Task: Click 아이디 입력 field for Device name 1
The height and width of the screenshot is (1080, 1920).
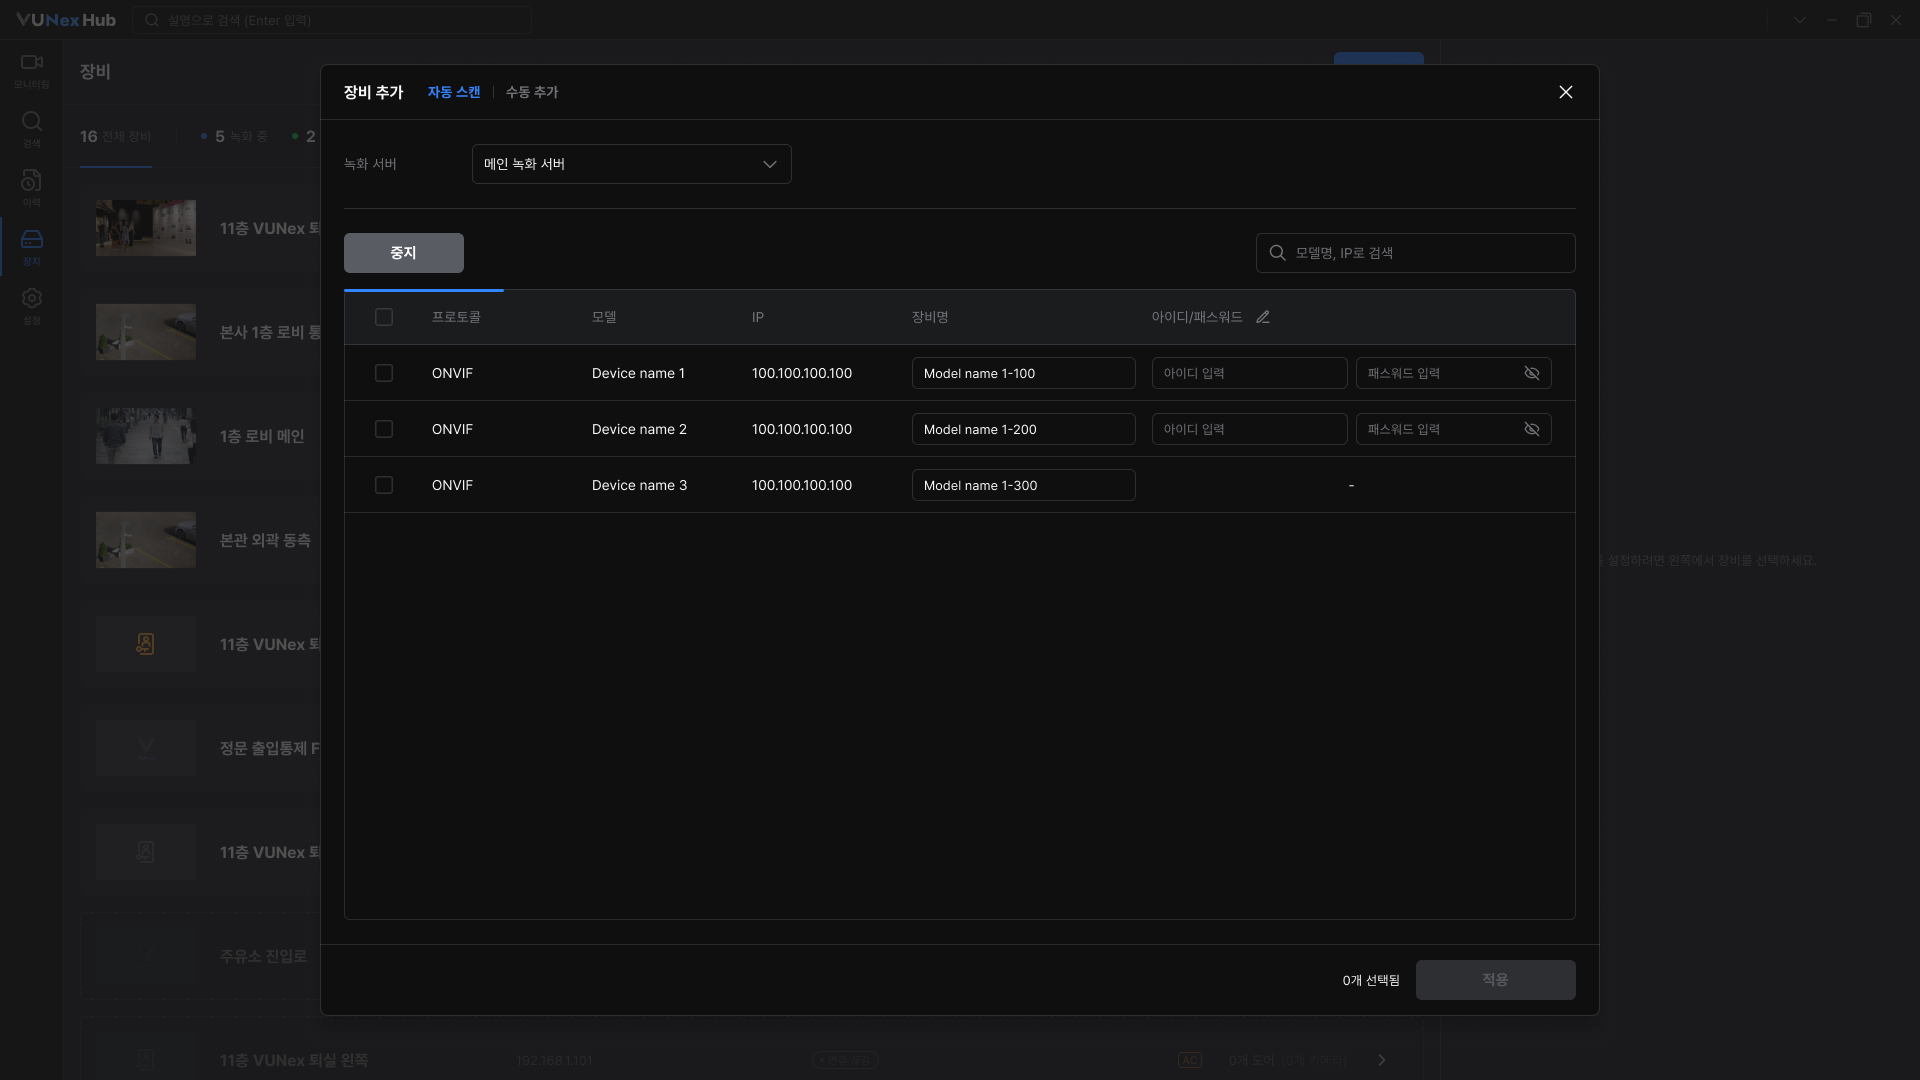Action: click(x=1250, y=373)
